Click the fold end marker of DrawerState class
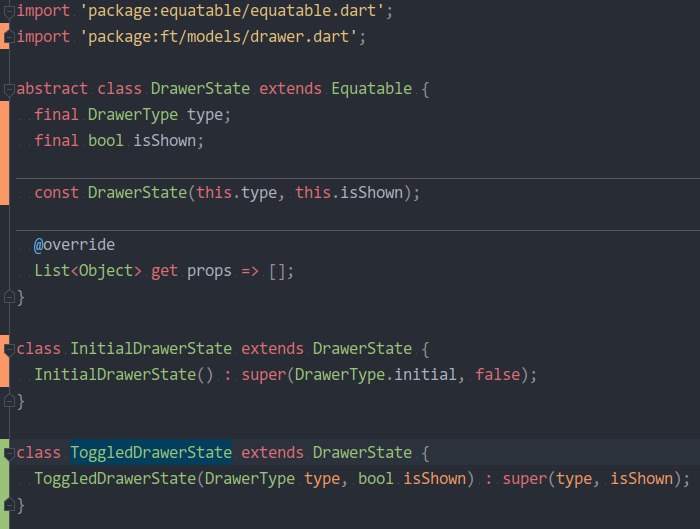 tap(9, 297)
